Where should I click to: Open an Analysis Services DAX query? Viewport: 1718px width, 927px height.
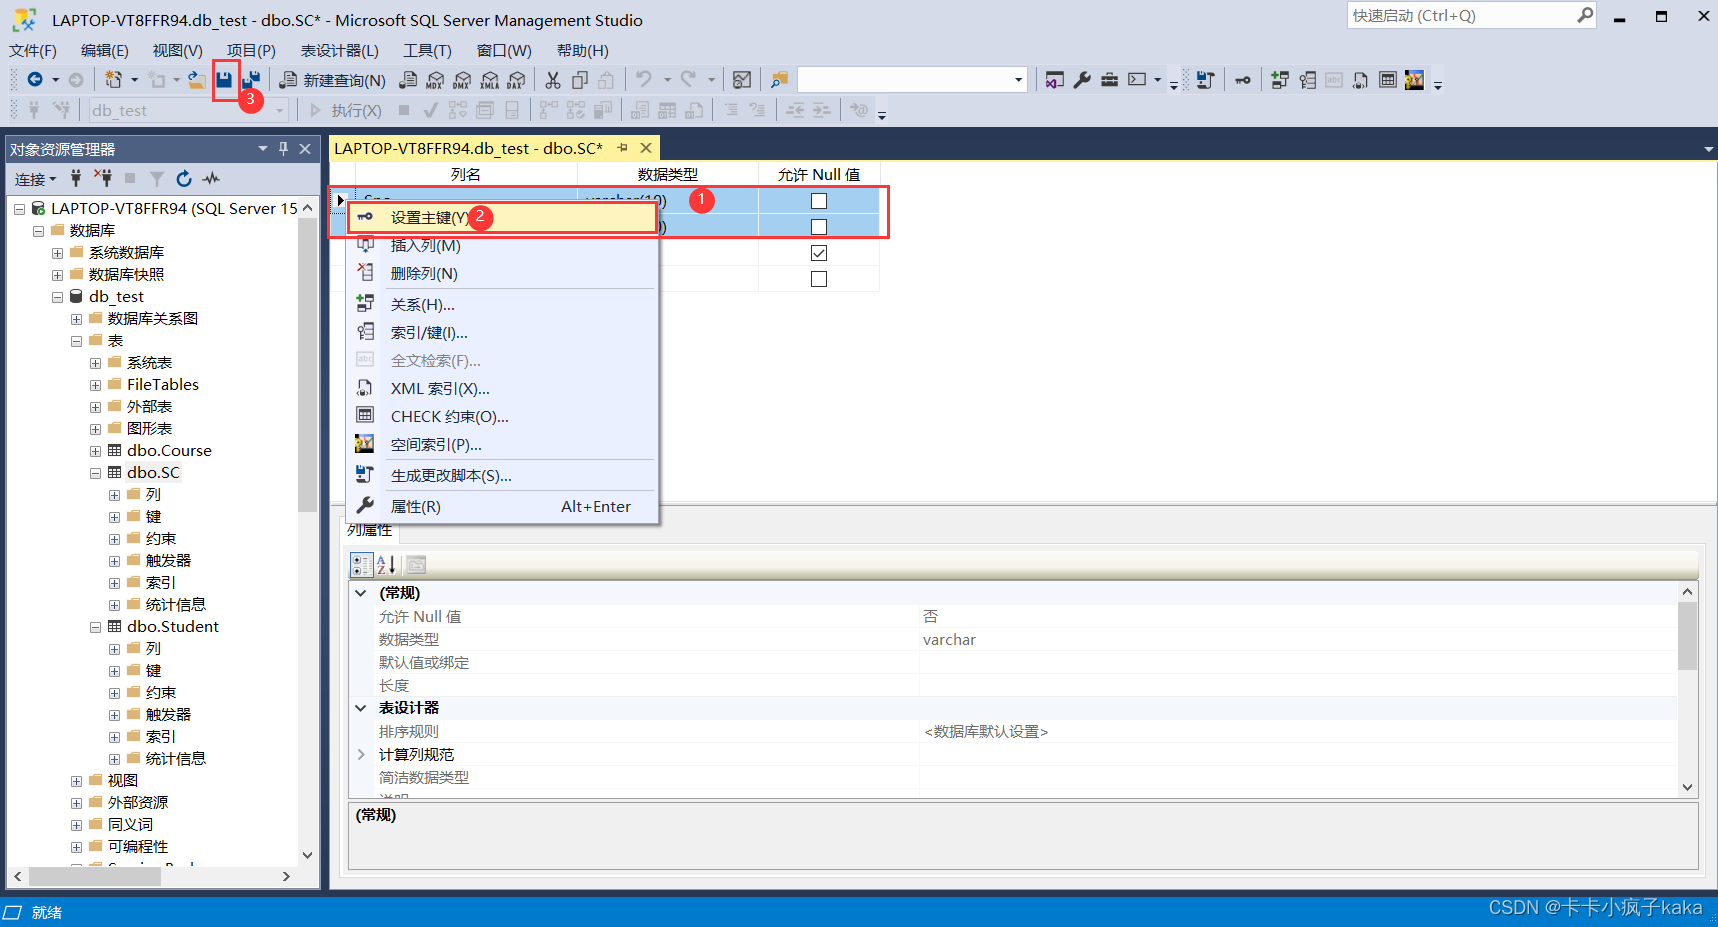coord(516,80)
